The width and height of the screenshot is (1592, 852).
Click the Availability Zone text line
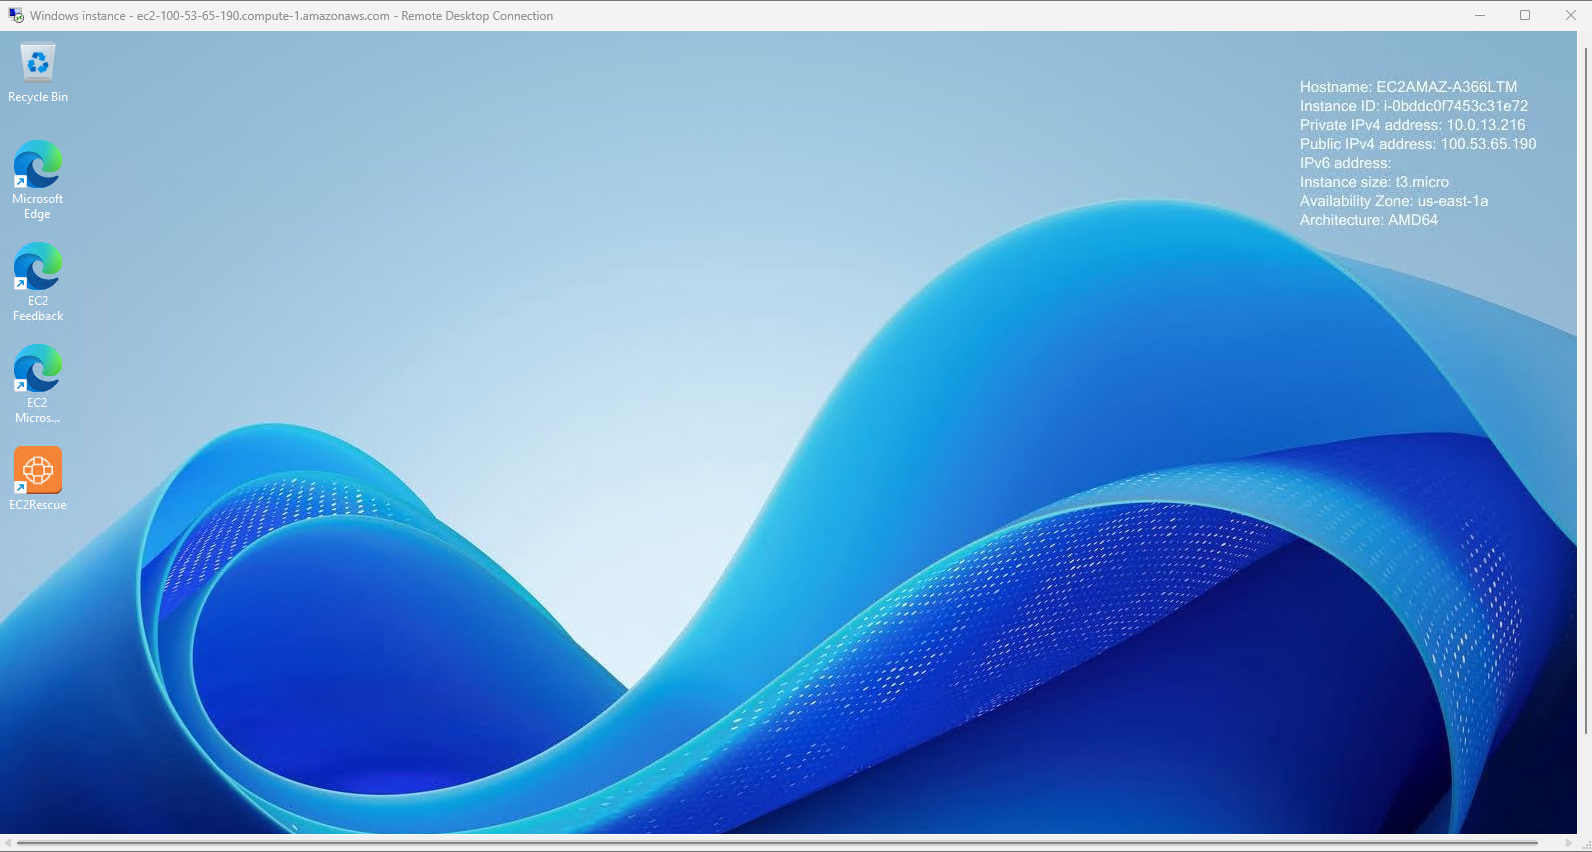tap(1393, 201)
